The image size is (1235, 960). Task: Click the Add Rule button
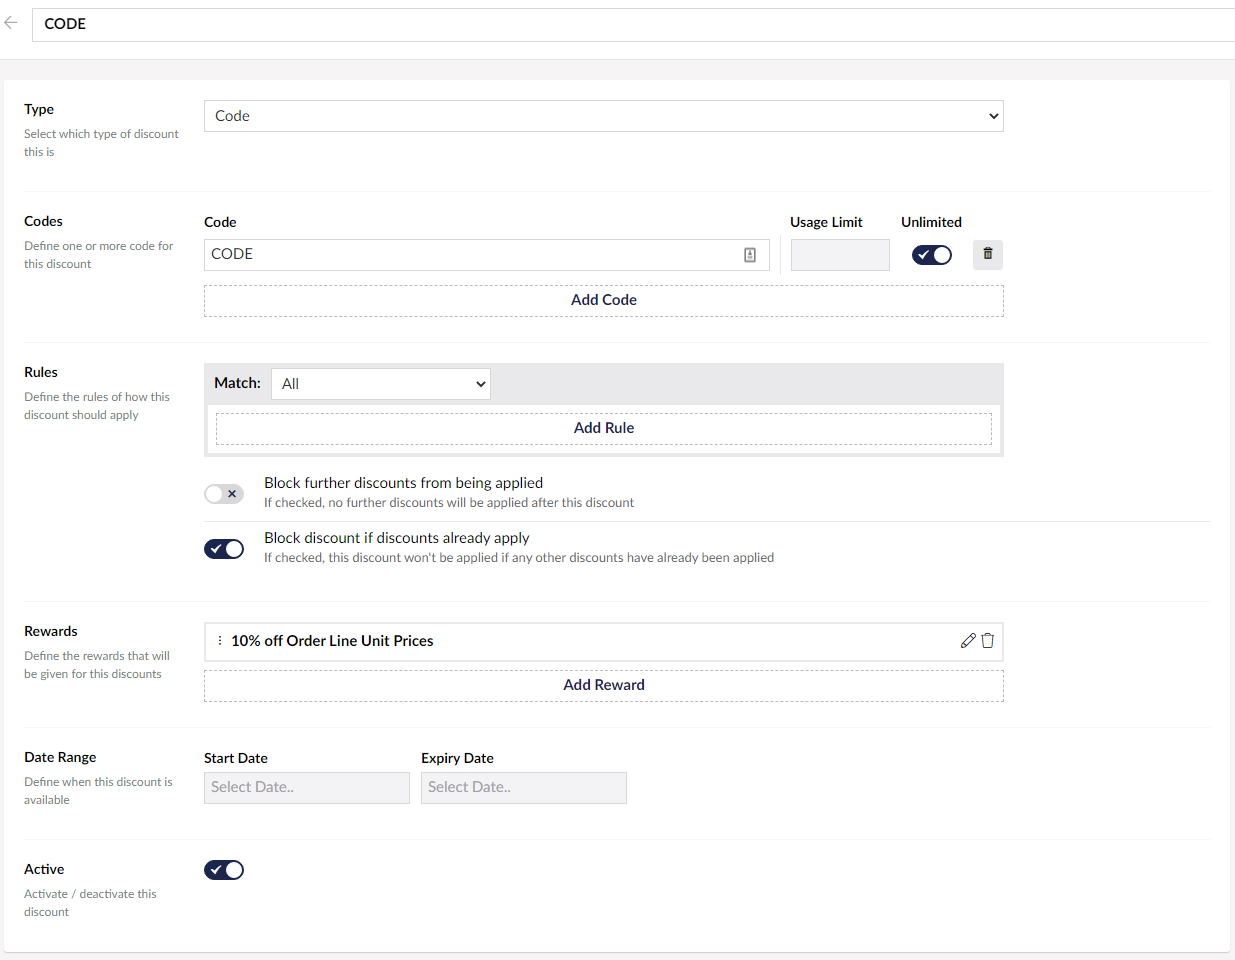click(604, 429)
